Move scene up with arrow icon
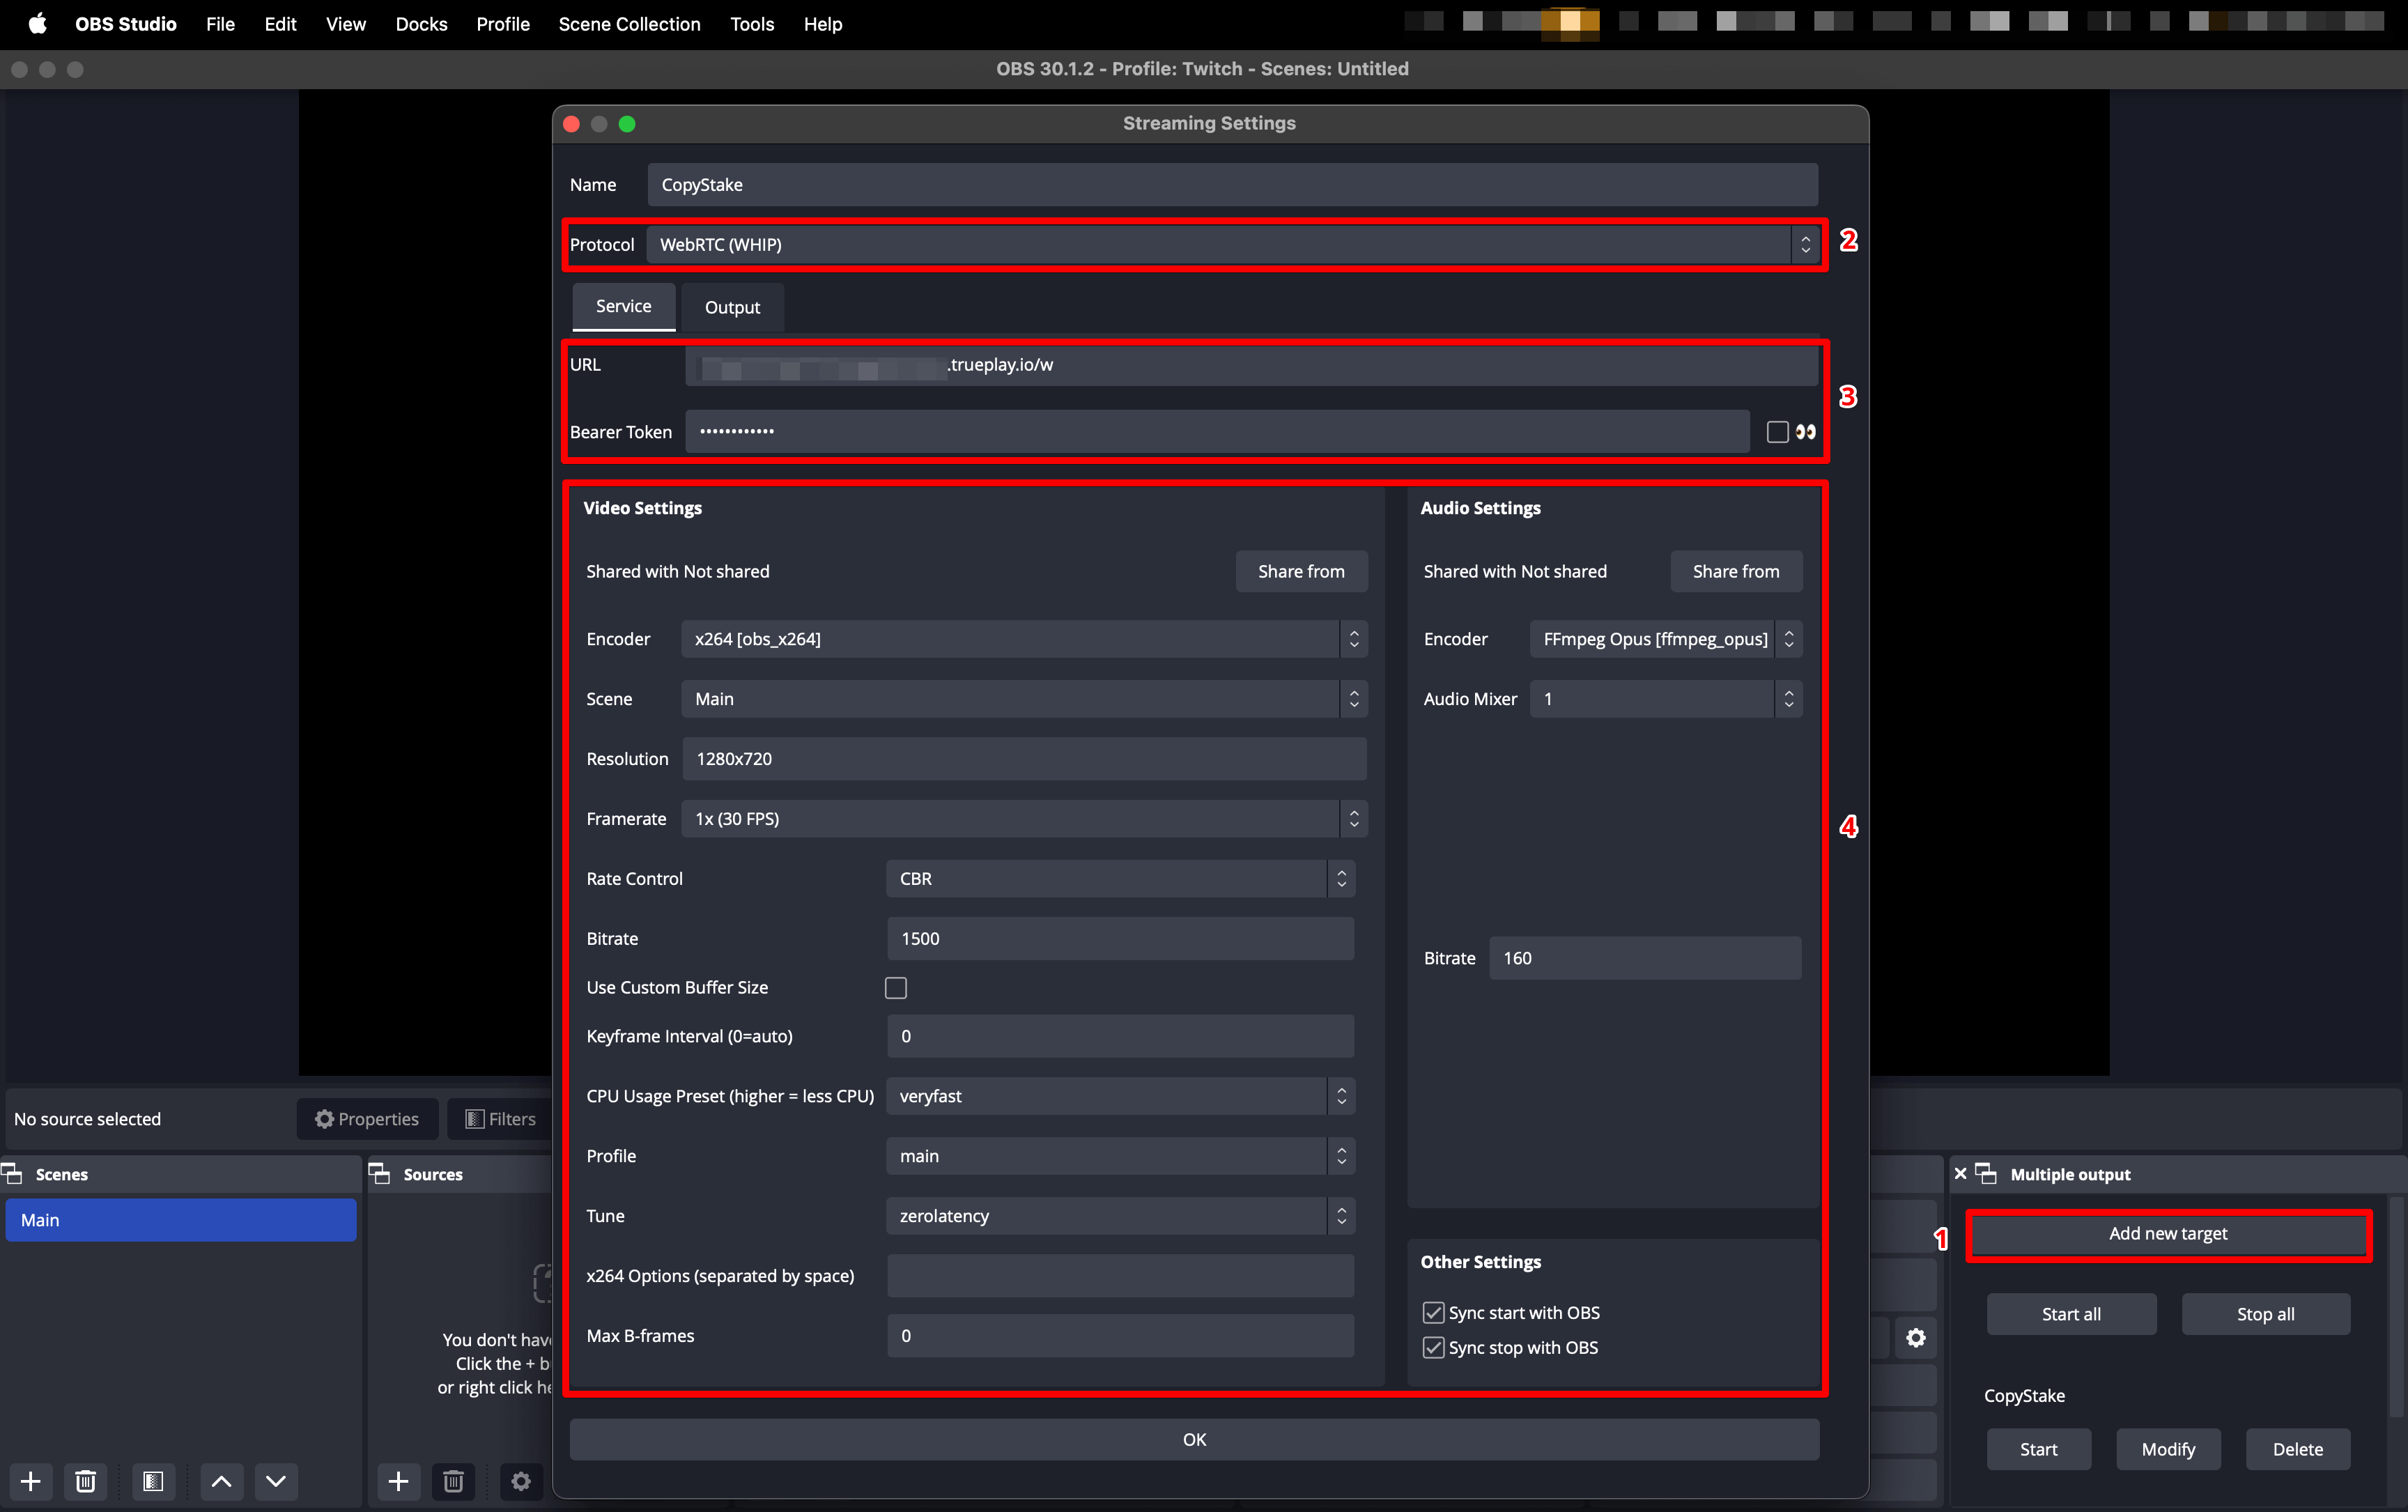2408x1512 pixels. [x=222, y=1481]
